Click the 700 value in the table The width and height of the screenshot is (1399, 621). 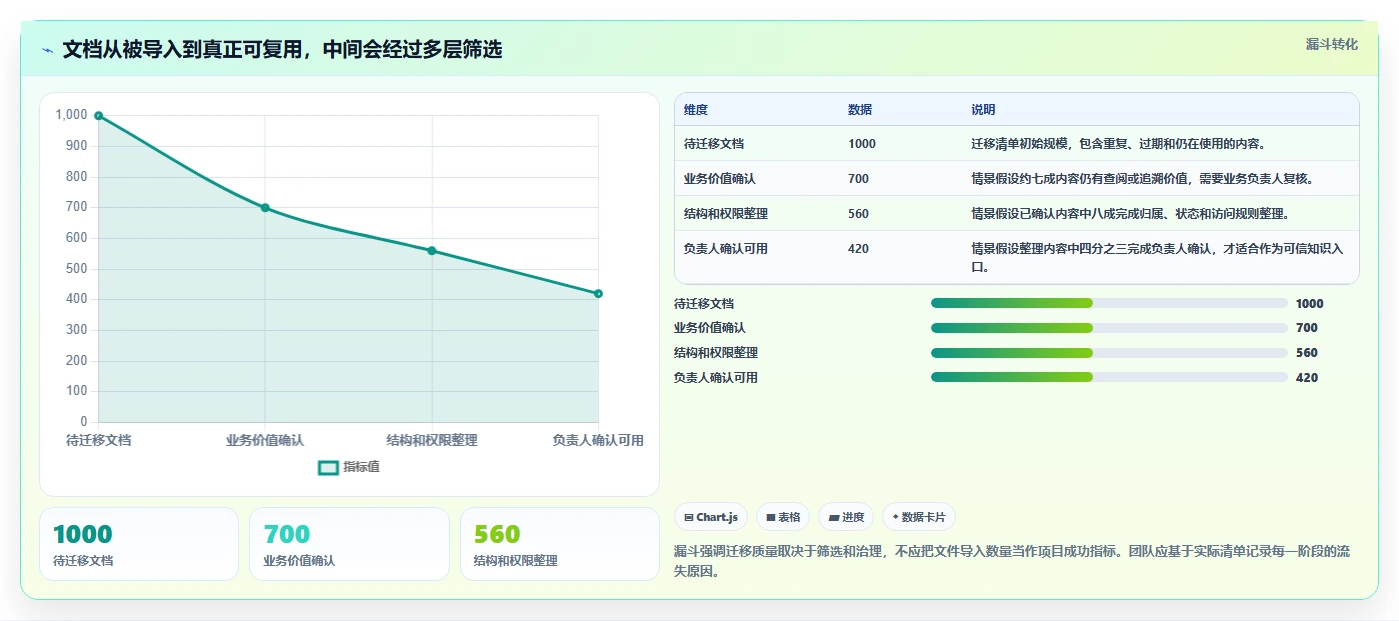tap(858, 179)
